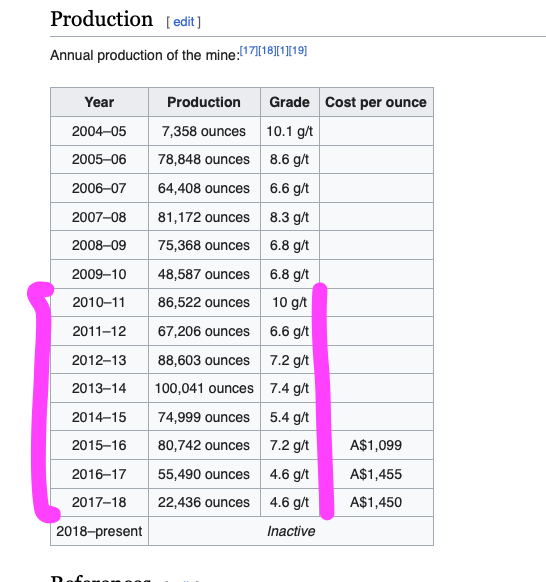
Task: Select the 2011–12 year cell
Action: point(99,331)
